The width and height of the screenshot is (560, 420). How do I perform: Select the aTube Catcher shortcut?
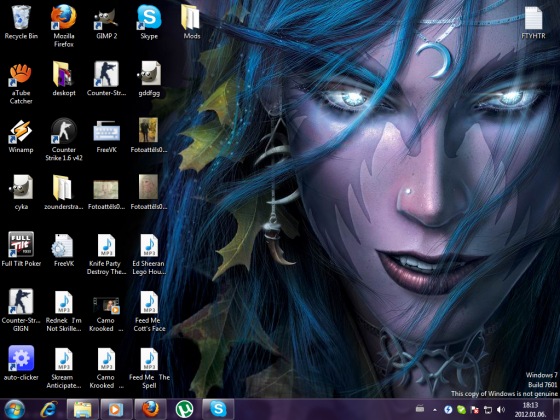pos(21,83)
